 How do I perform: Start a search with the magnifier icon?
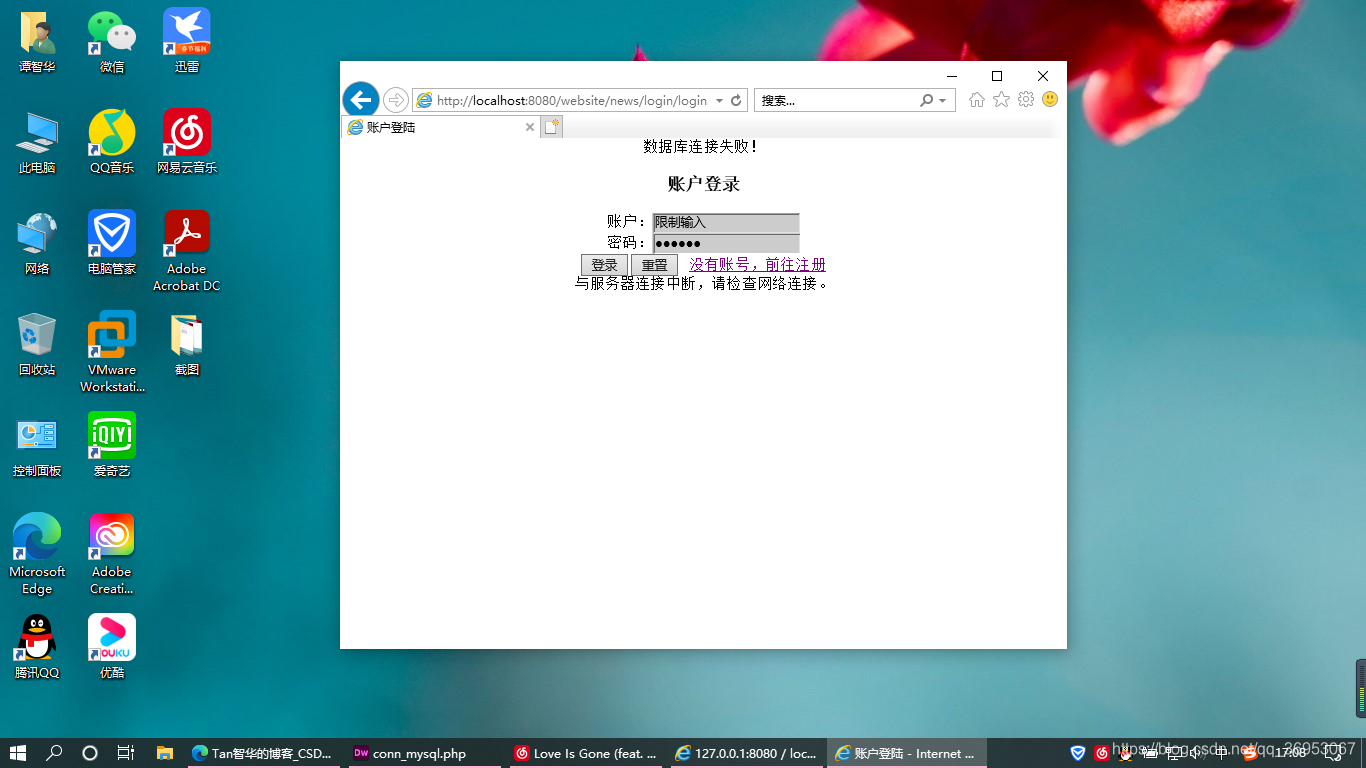[x=927, y=100]
